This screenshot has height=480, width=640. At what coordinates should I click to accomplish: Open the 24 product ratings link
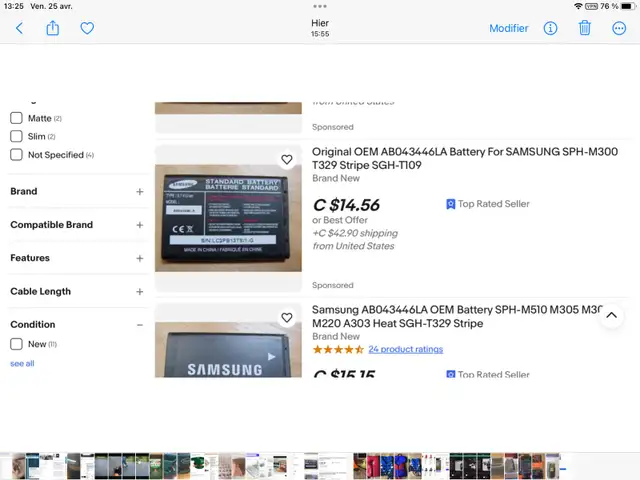click(x=405, y=349)
